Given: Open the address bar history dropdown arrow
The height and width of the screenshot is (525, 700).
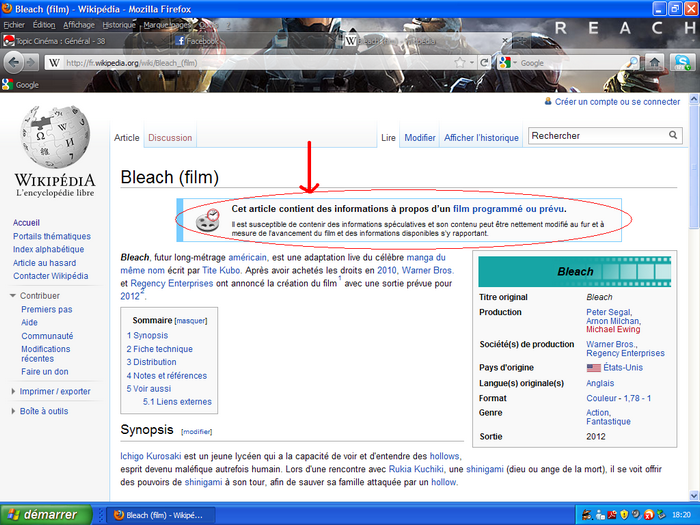Looking at the screenshot, I should pyautogui.click(x=471, y=63).
